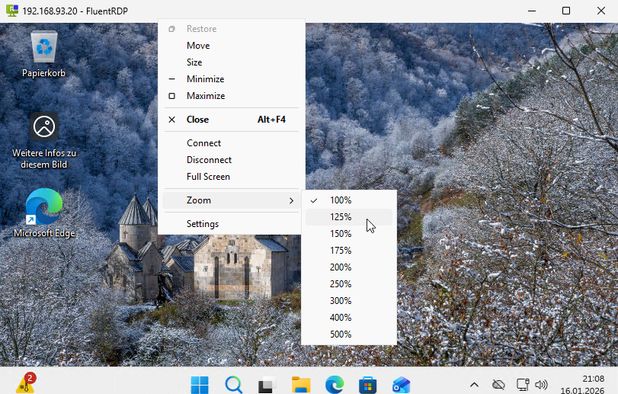Viewport: 618px width, 394px height.
Task: Set zoom to 200%
Action: tap(349, 267)
